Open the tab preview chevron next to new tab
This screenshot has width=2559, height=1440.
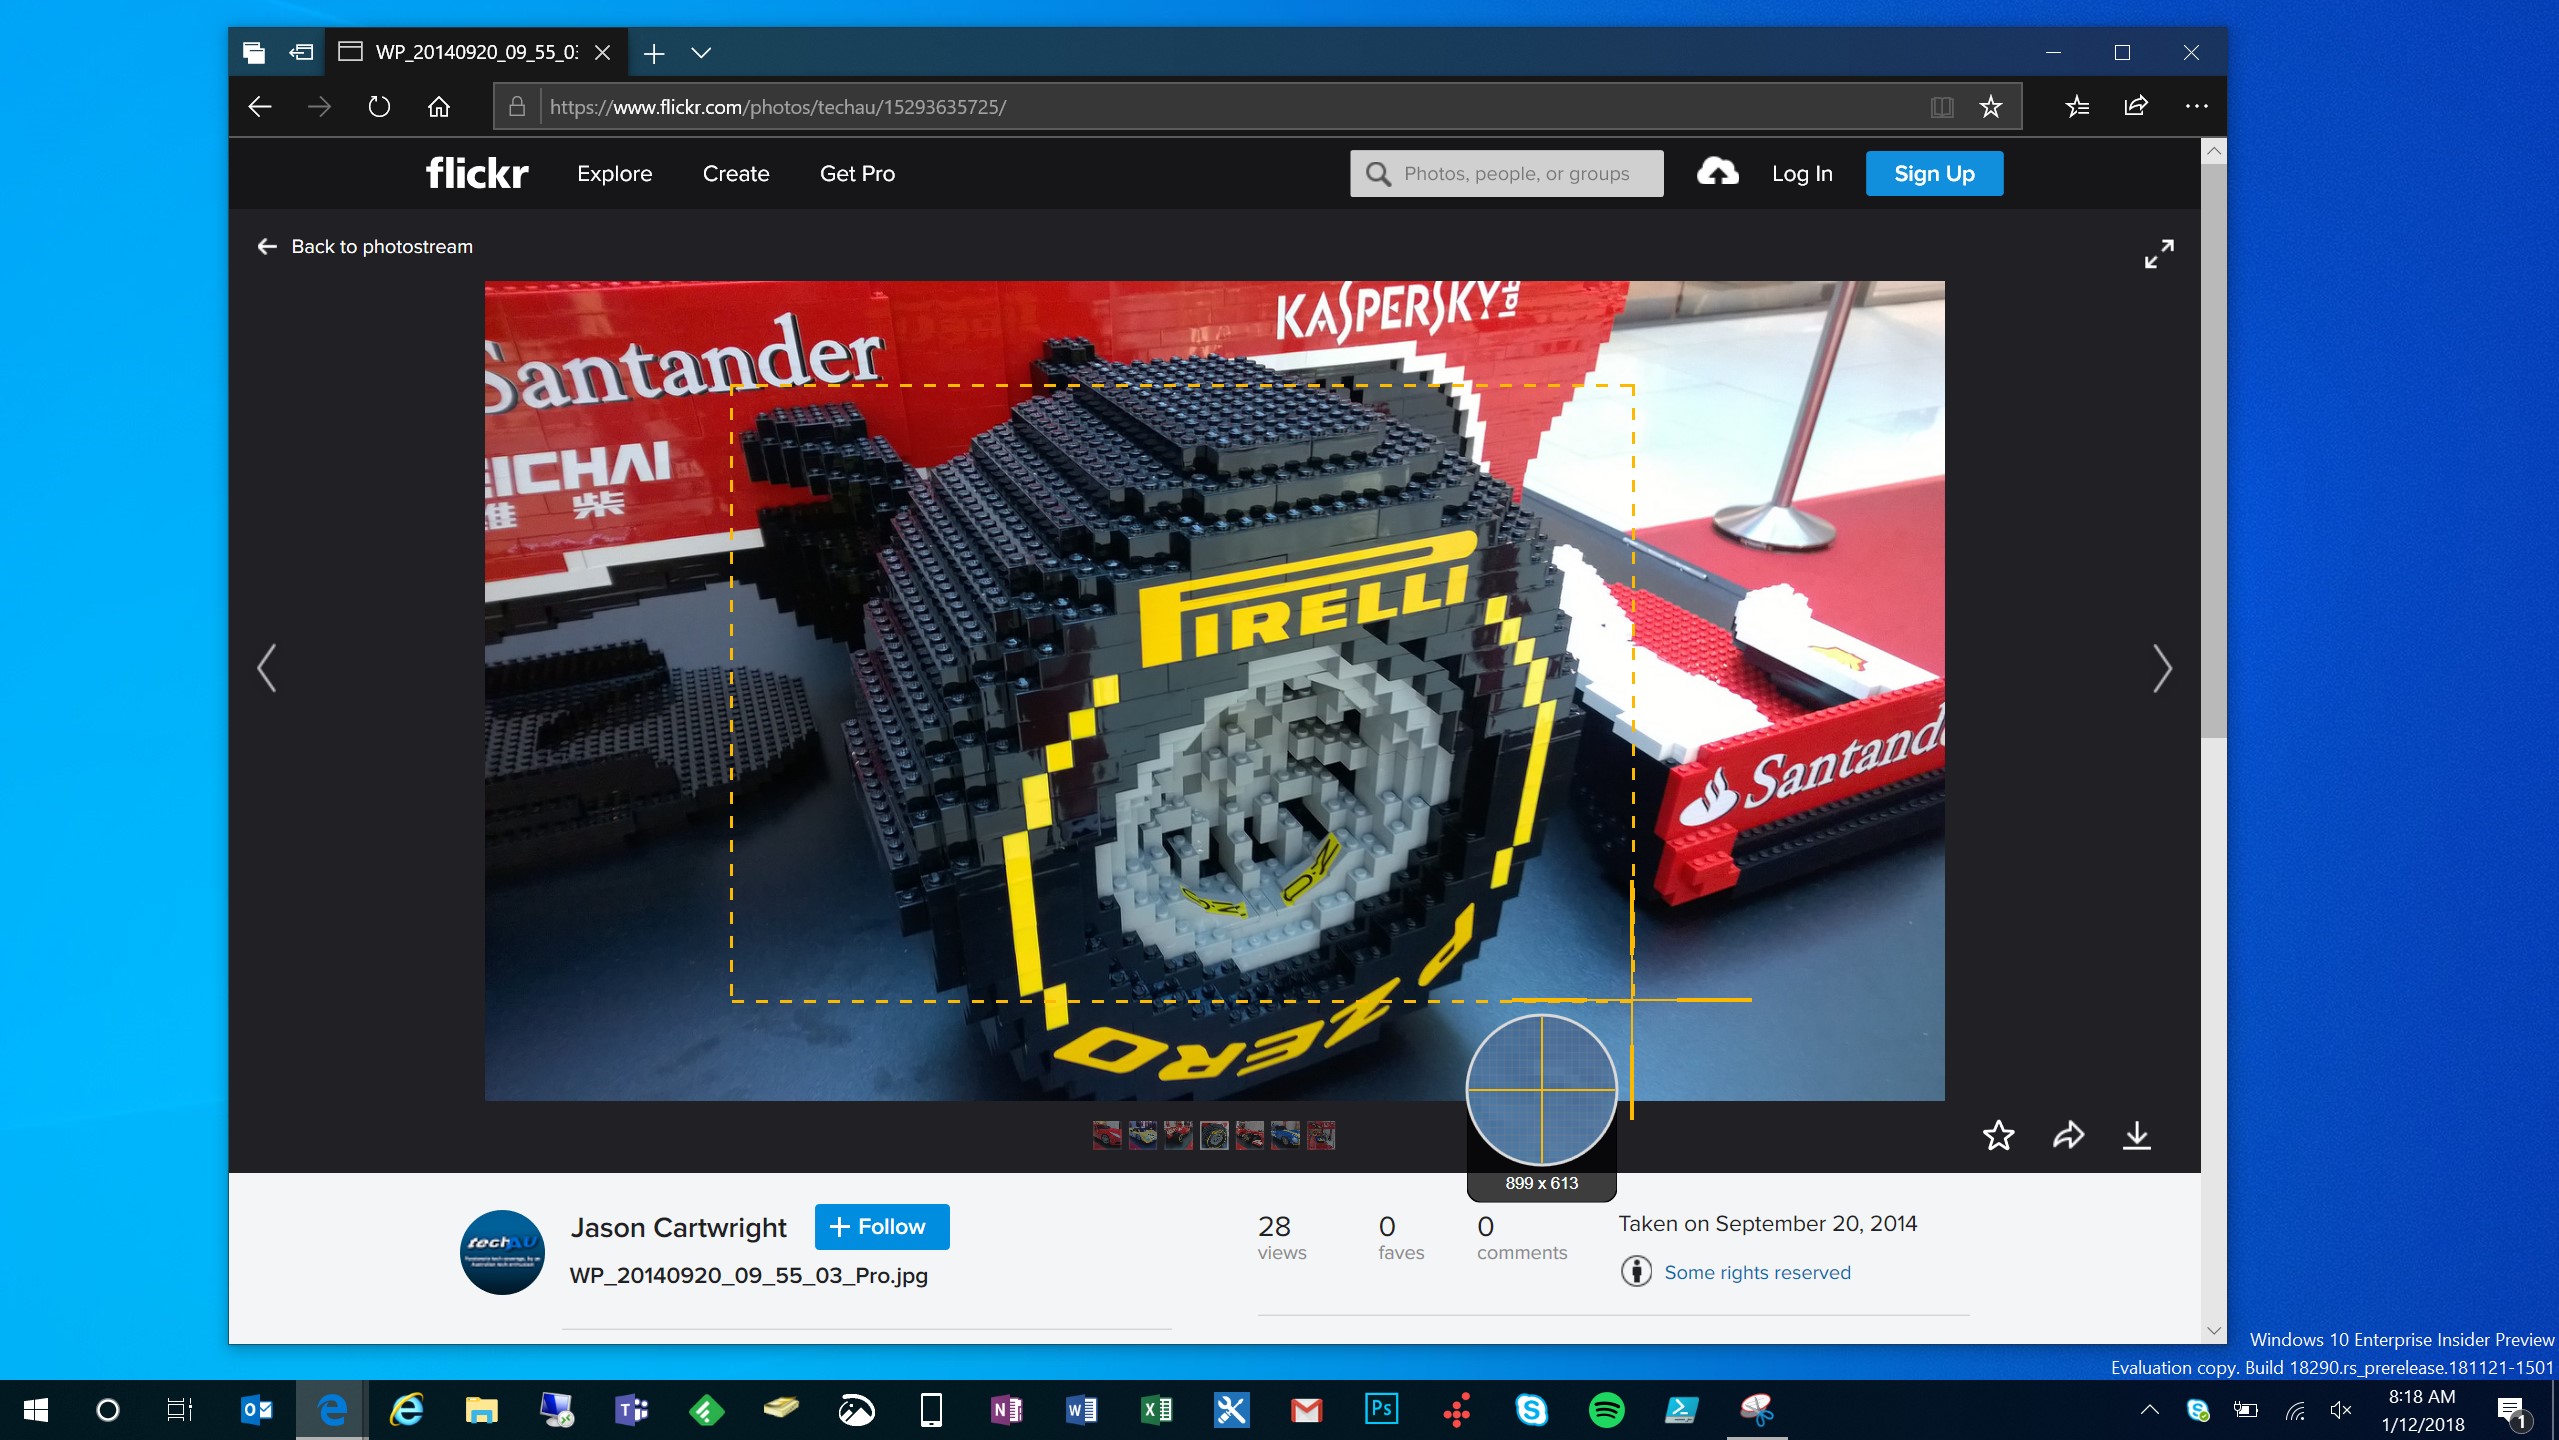[x=702, y=53]
